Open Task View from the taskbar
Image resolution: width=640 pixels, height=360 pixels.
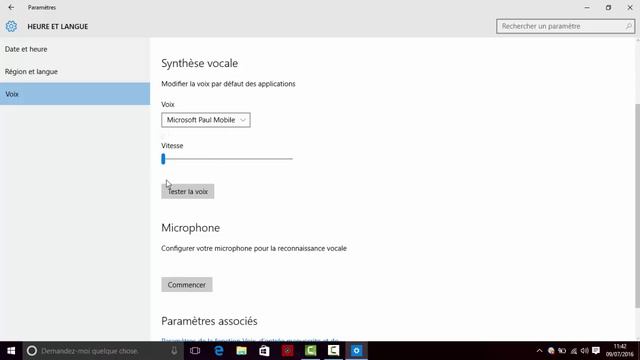pos(195,351)
